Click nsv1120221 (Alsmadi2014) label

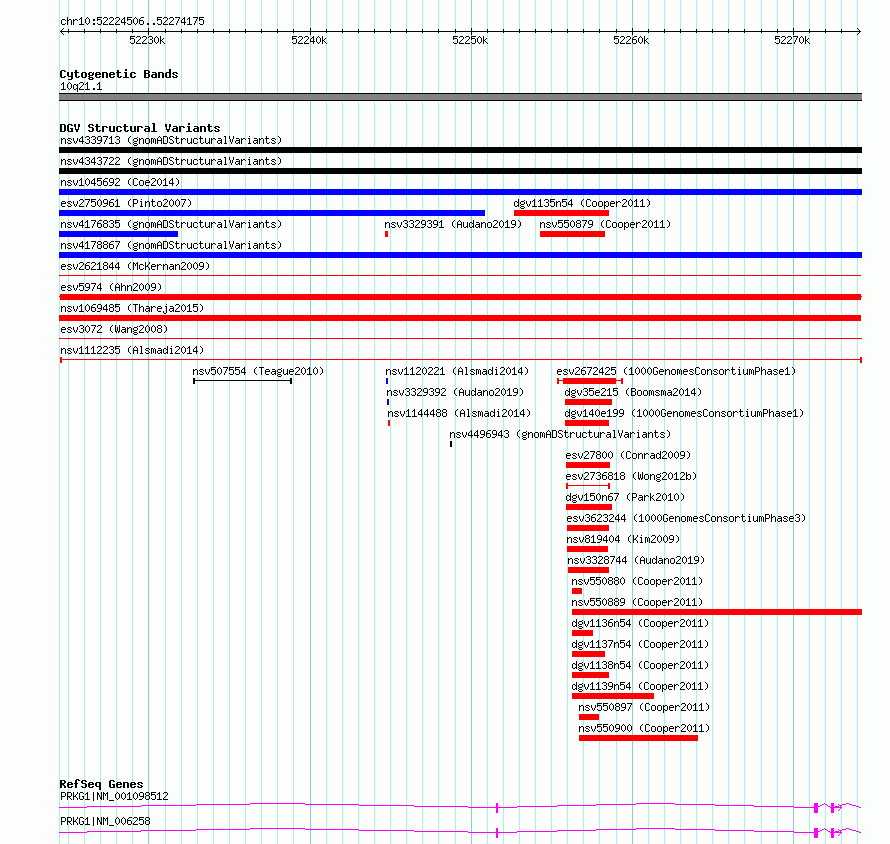click(457, 371)
